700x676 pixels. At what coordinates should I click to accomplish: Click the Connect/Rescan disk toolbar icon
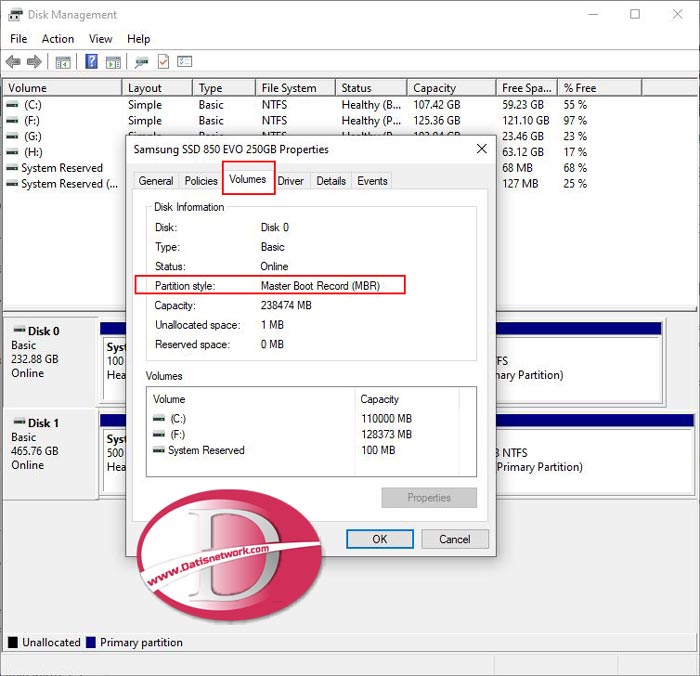142,62
